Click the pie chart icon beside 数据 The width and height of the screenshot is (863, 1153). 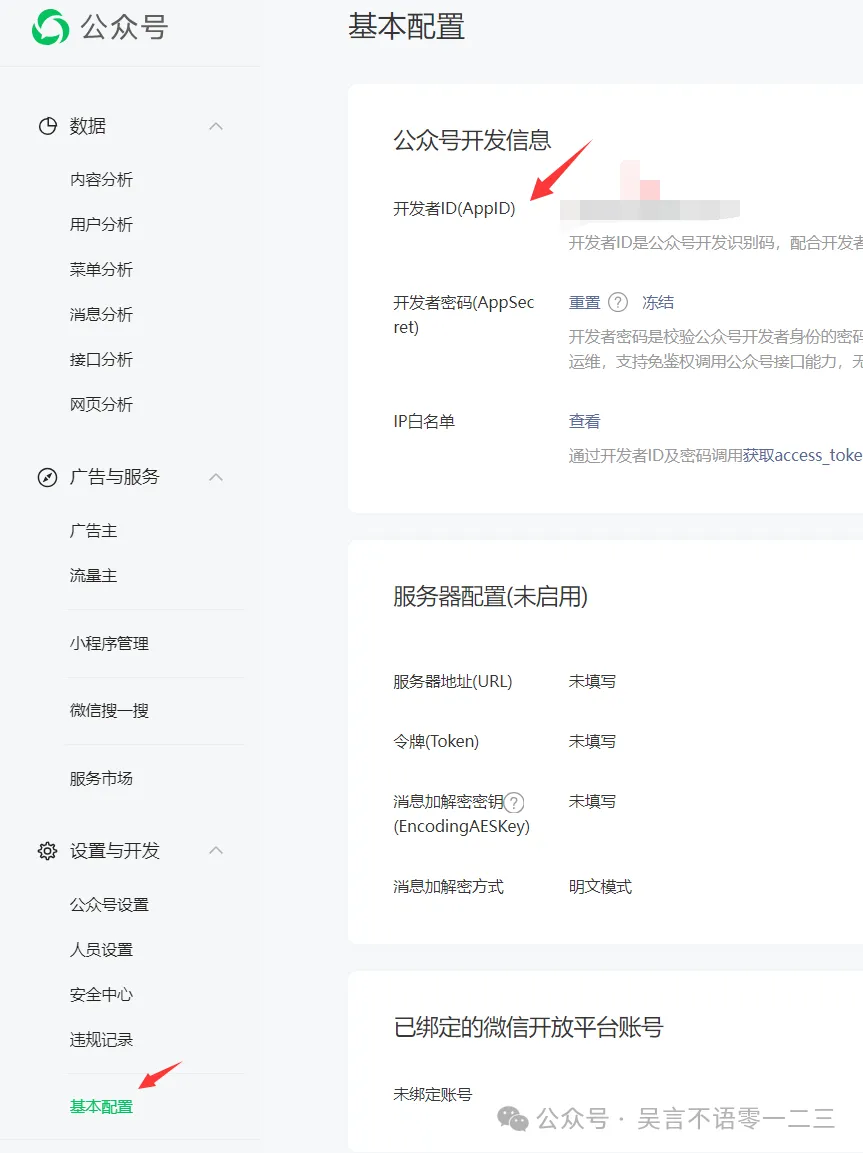point(47,126)
